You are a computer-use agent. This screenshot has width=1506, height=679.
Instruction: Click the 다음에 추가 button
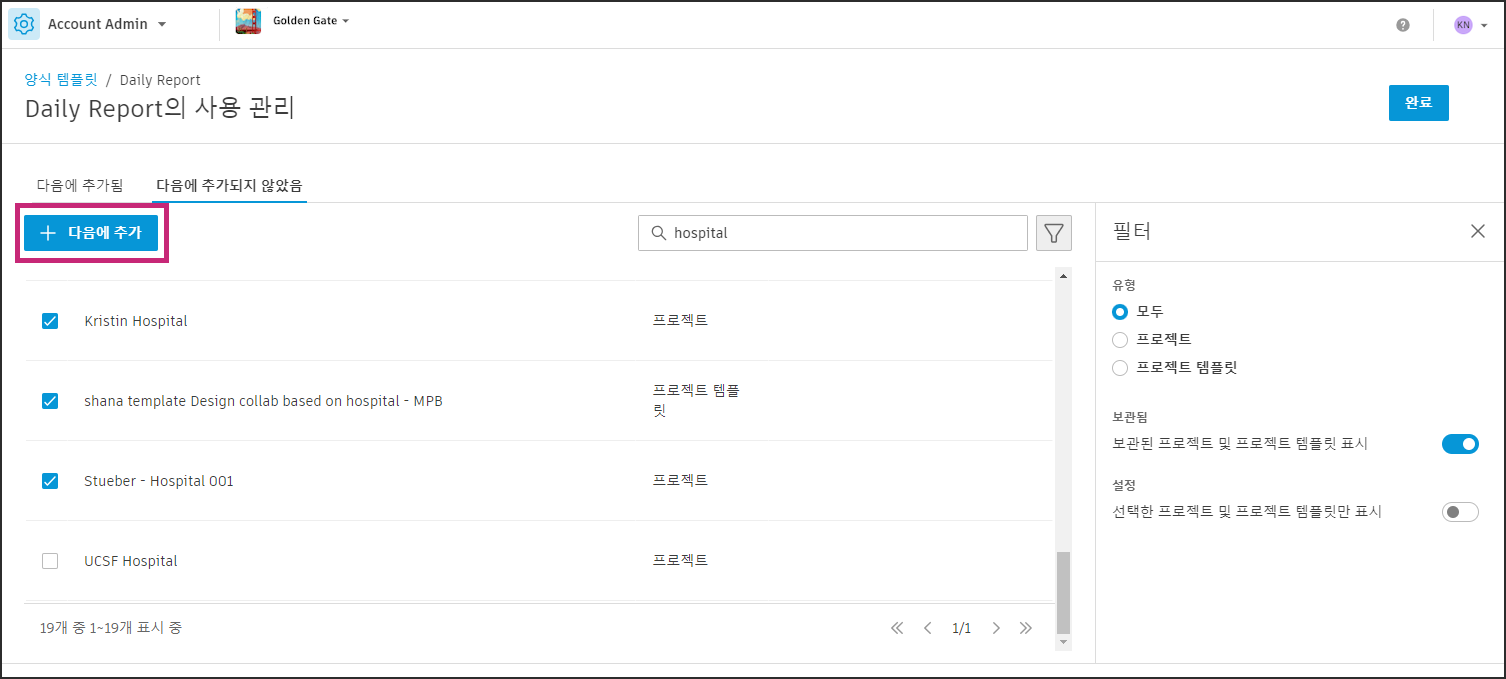[x=91, y=232]
